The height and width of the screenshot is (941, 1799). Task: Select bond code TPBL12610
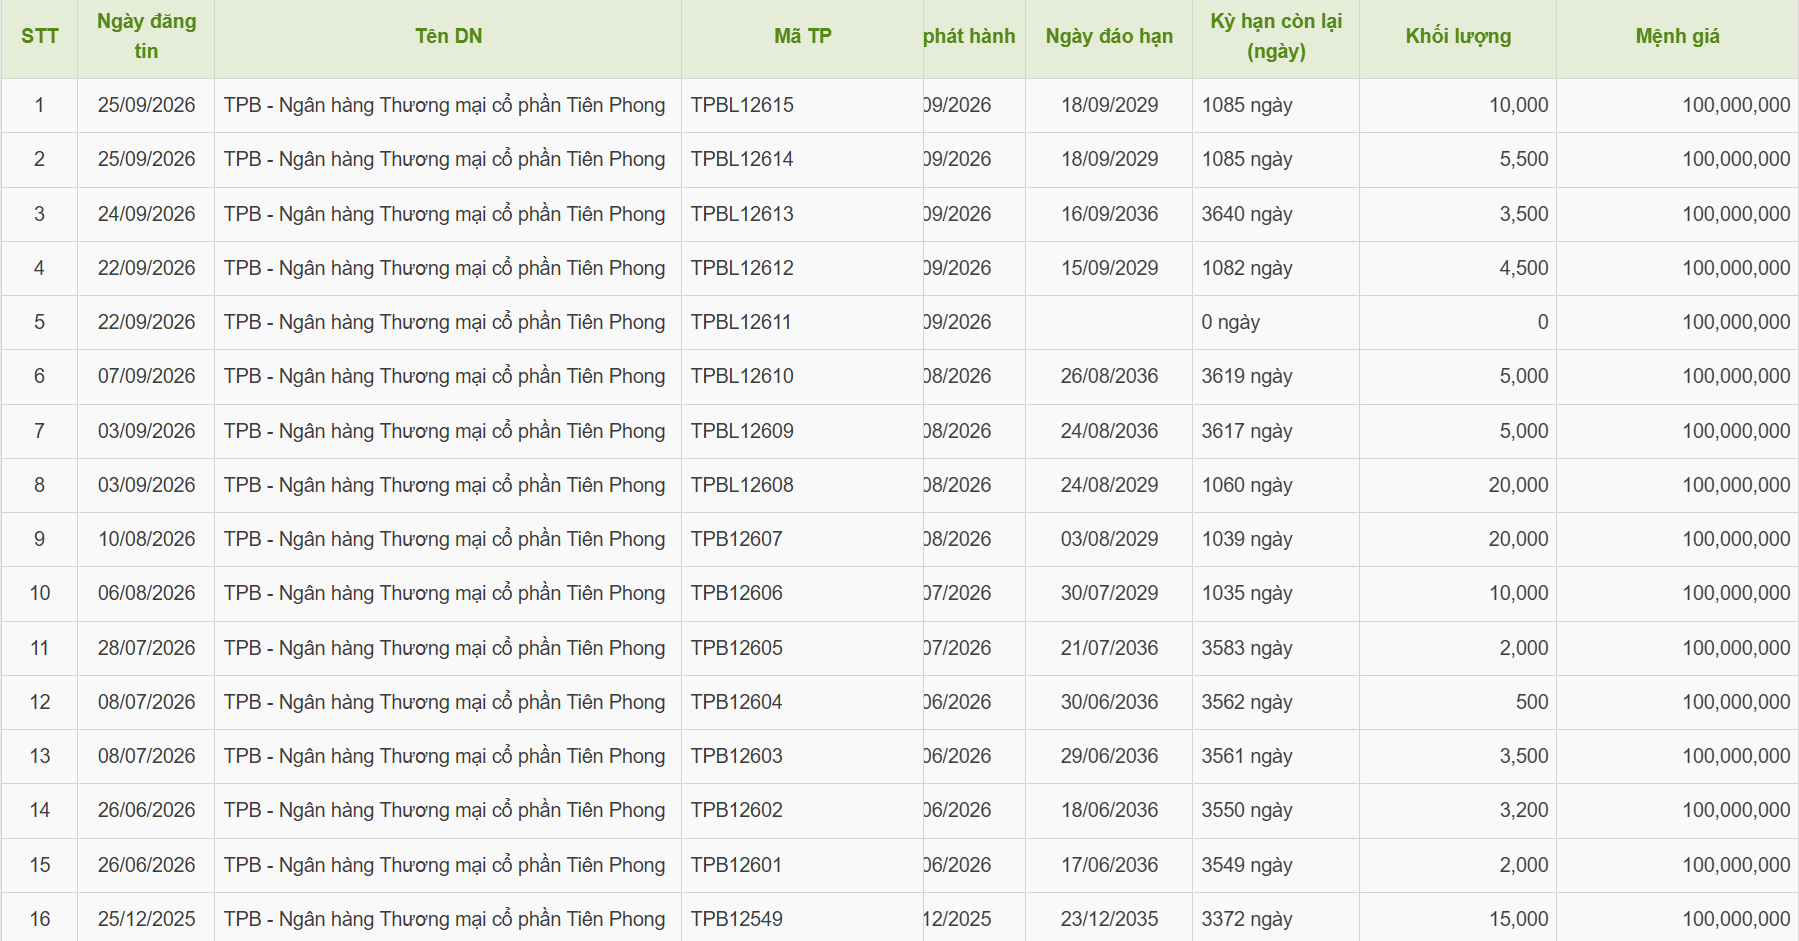click(x=742, y=376)
